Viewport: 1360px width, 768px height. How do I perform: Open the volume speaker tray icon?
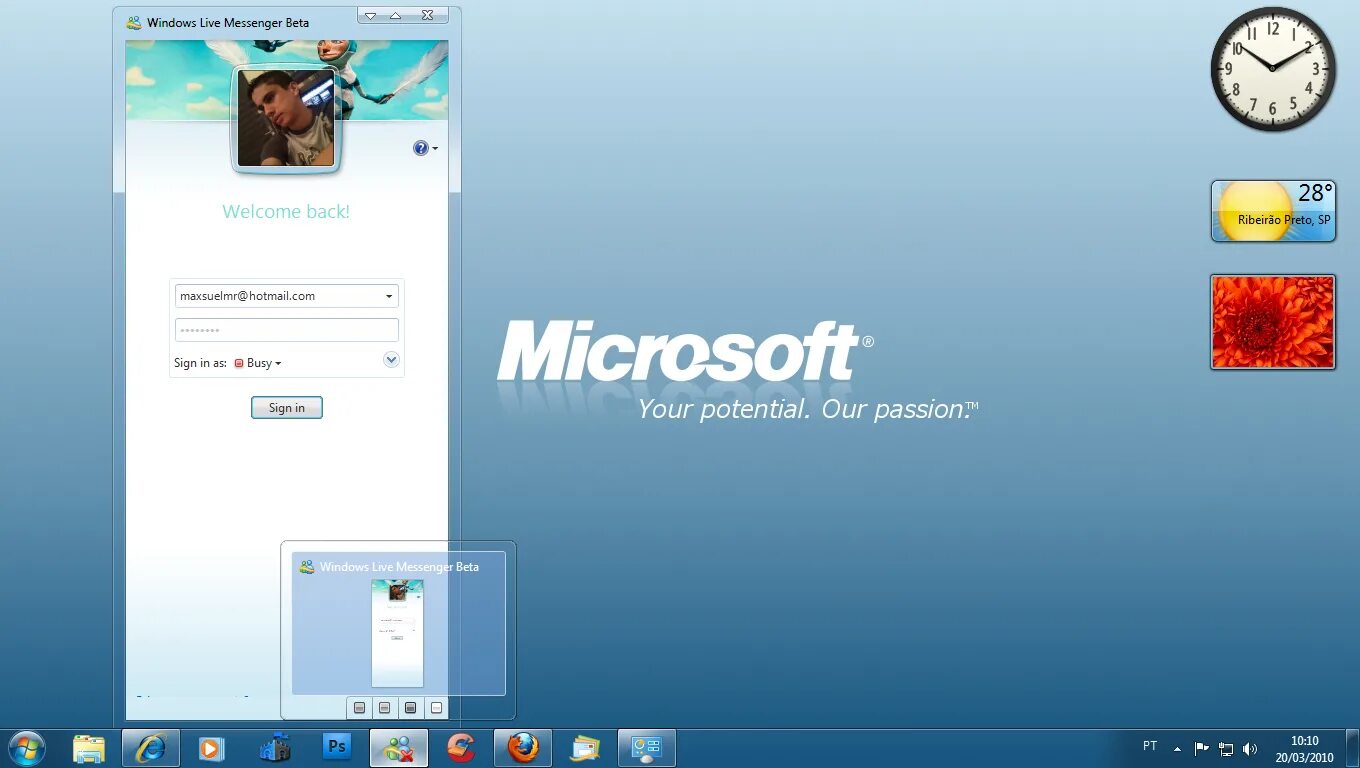1250,748
